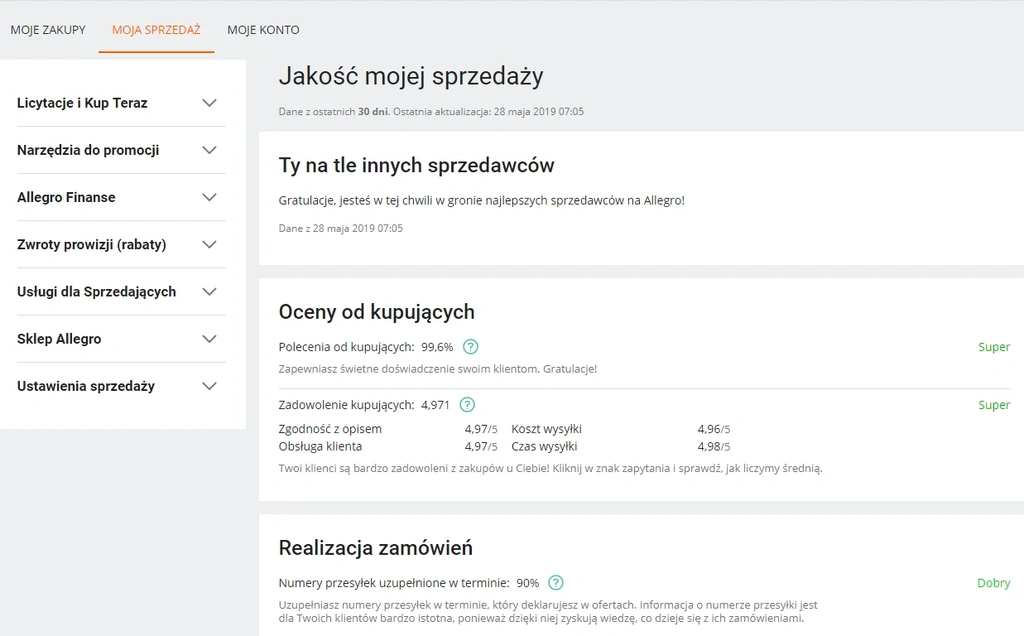Open Usługi dla Sprzedających menu label
Viewport: 1024px width, 636px height.
(x=97, y=292)
